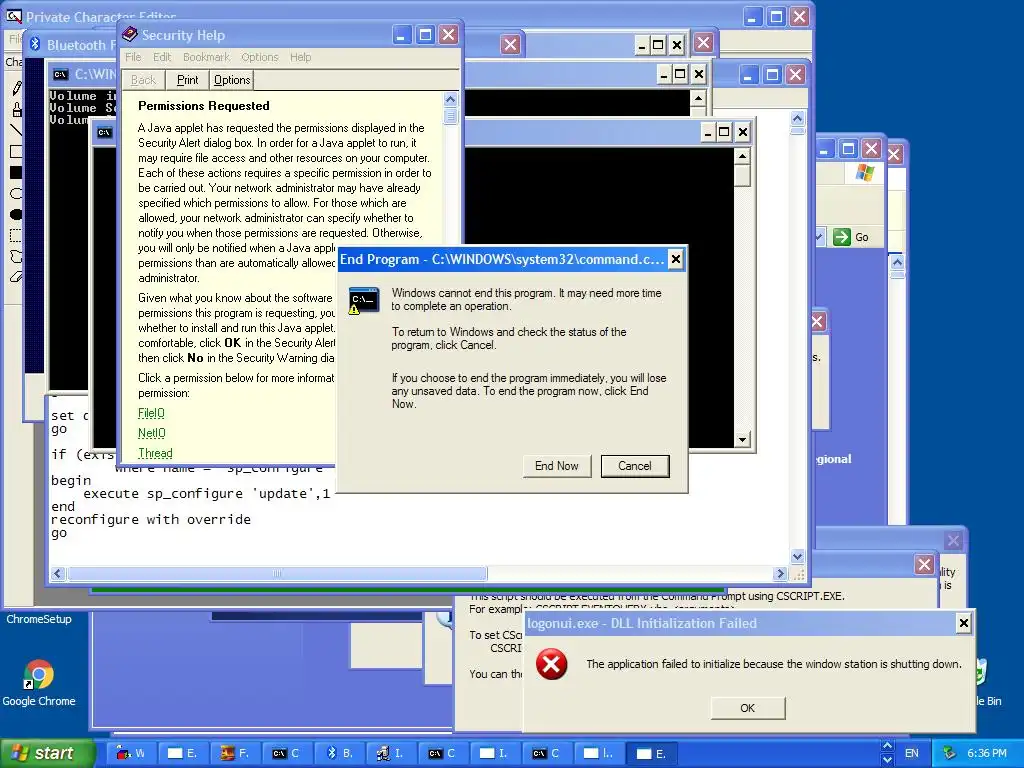Click right scroll arrow of script text window

point(780,573)
